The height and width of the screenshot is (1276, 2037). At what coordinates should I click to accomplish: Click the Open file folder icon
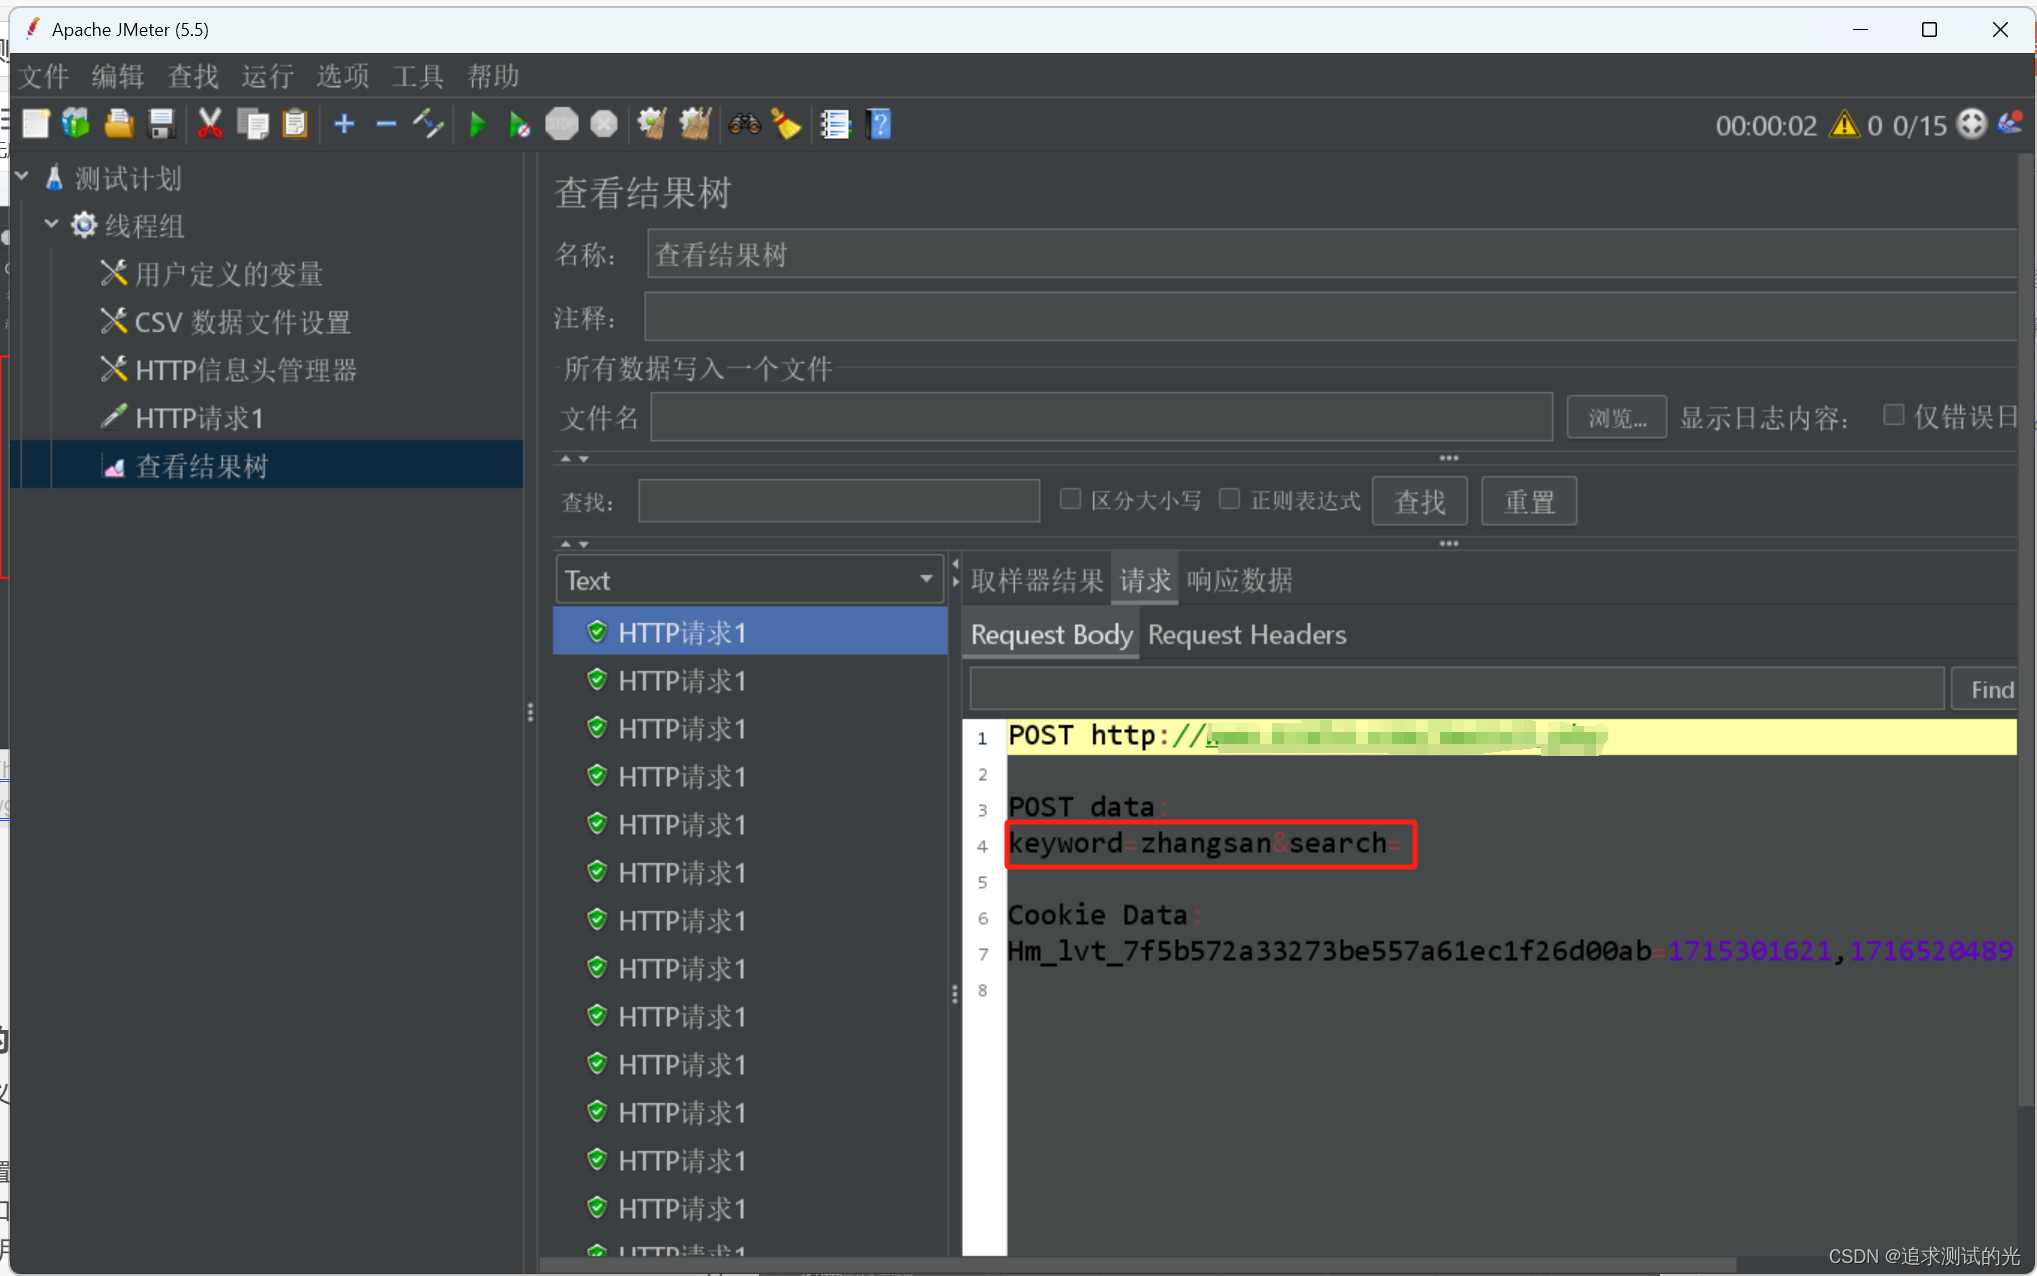[119, 124]
